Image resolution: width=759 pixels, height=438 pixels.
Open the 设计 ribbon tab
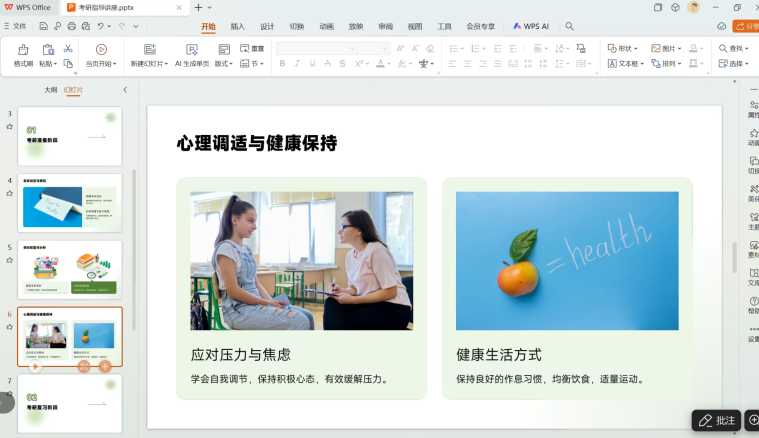[267, 27]
